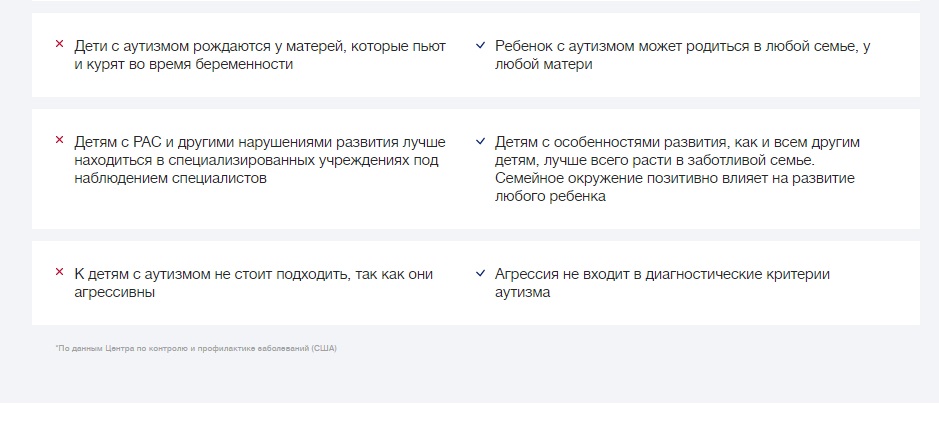This screenshot has height=445, width=939.
Task: Click the white strip at the page bottom
Action: point(470,425)
